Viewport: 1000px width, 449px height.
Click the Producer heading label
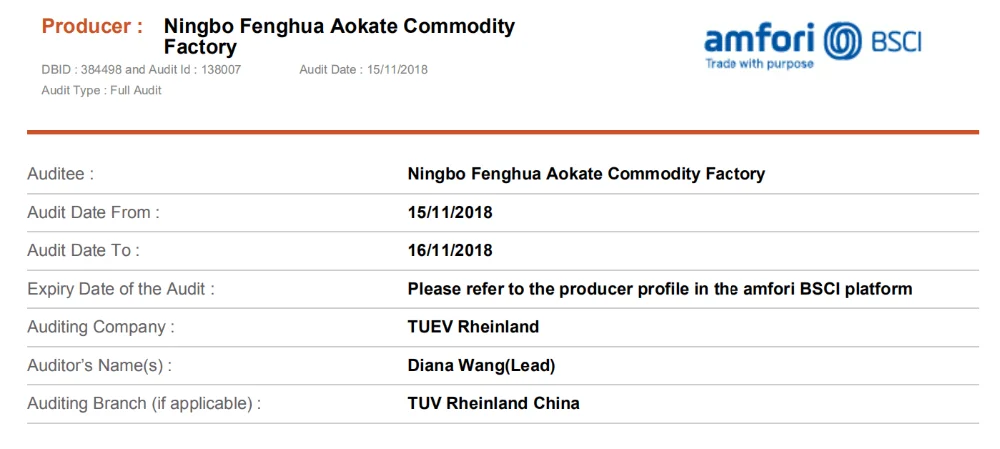[92, 27]
